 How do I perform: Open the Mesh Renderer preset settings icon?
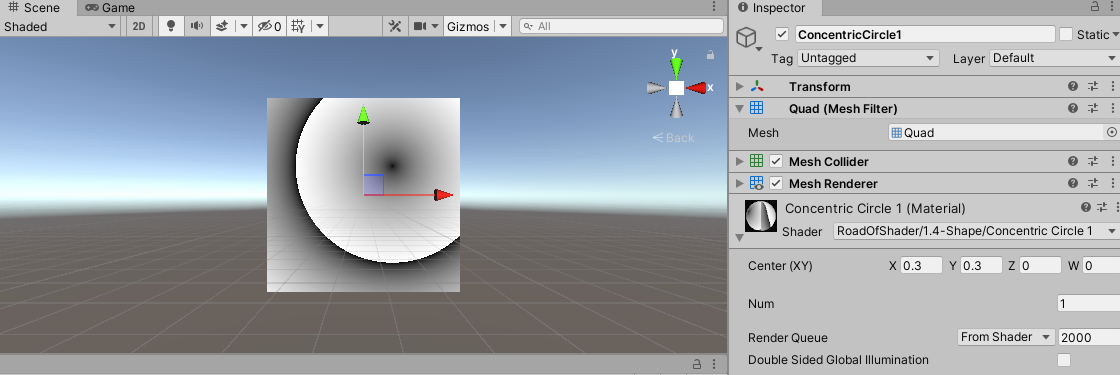pyautogui.click(x=1093, y=184)
